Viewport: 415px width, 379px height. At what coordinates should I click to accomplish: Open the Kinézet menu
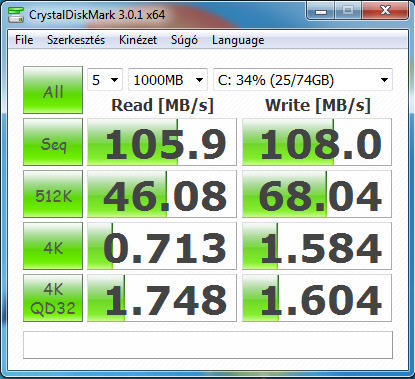[138, 40]
